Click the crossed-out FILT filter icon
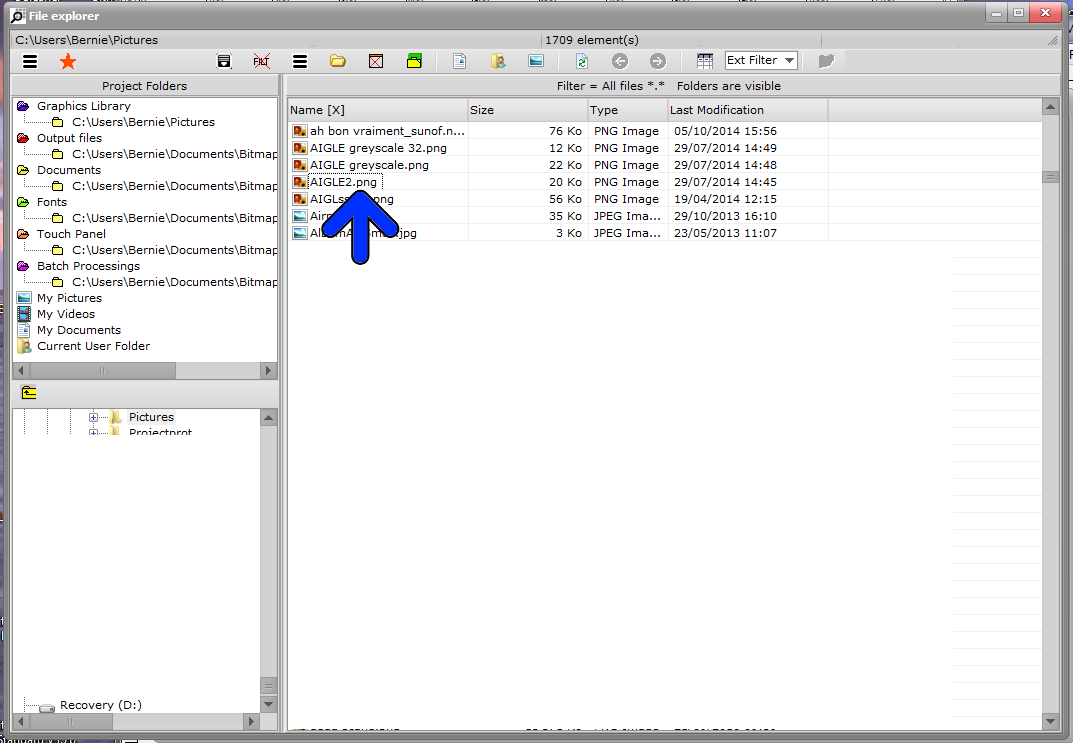The width and height of the screenshot is (1073, 743). coord(261,62)
